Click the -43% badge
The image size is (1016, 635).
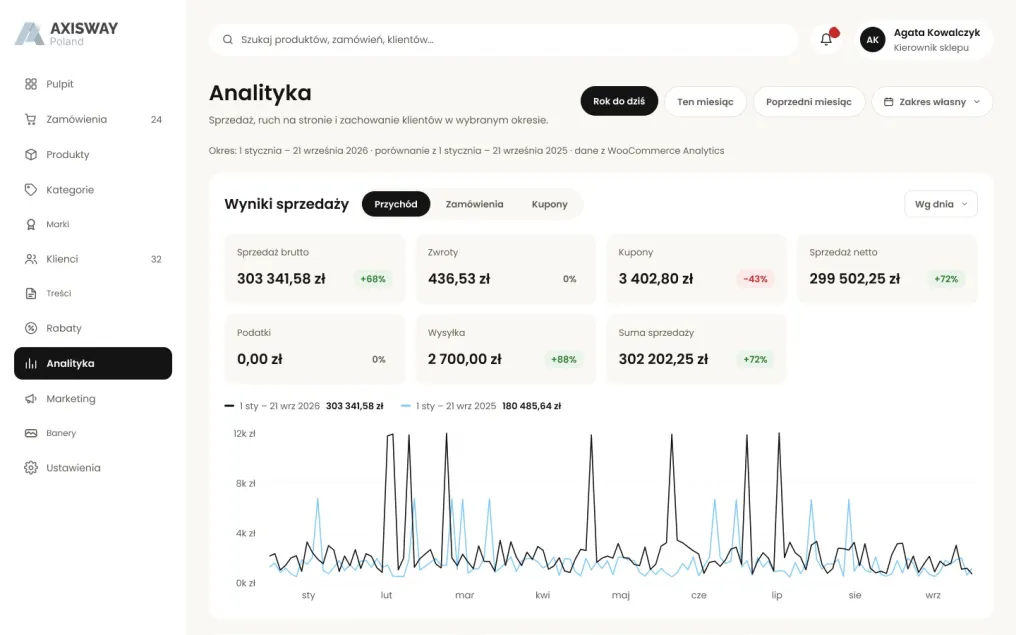click(755, 279)
